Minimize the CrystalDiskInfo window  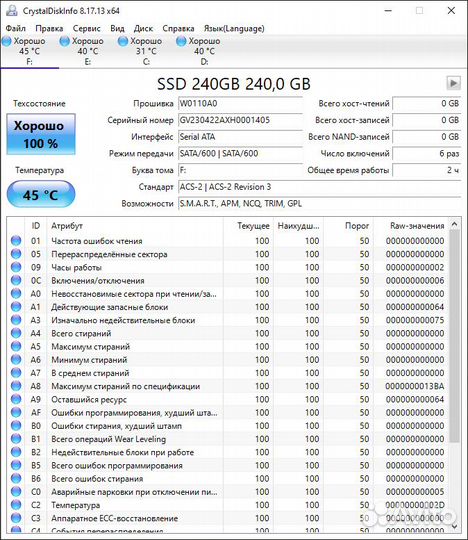click(388, 11)
